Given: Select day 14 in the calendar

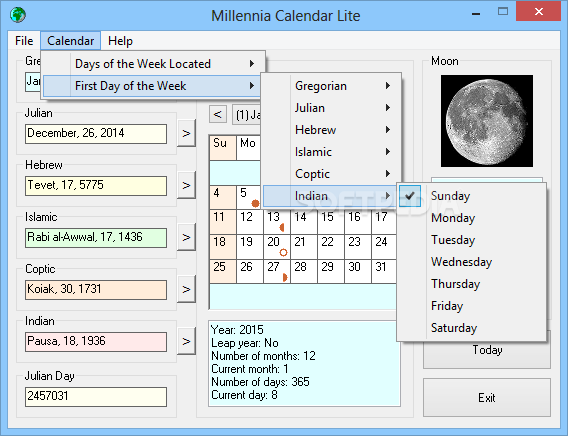Looking at the screenshot, I should click(304, 222).
